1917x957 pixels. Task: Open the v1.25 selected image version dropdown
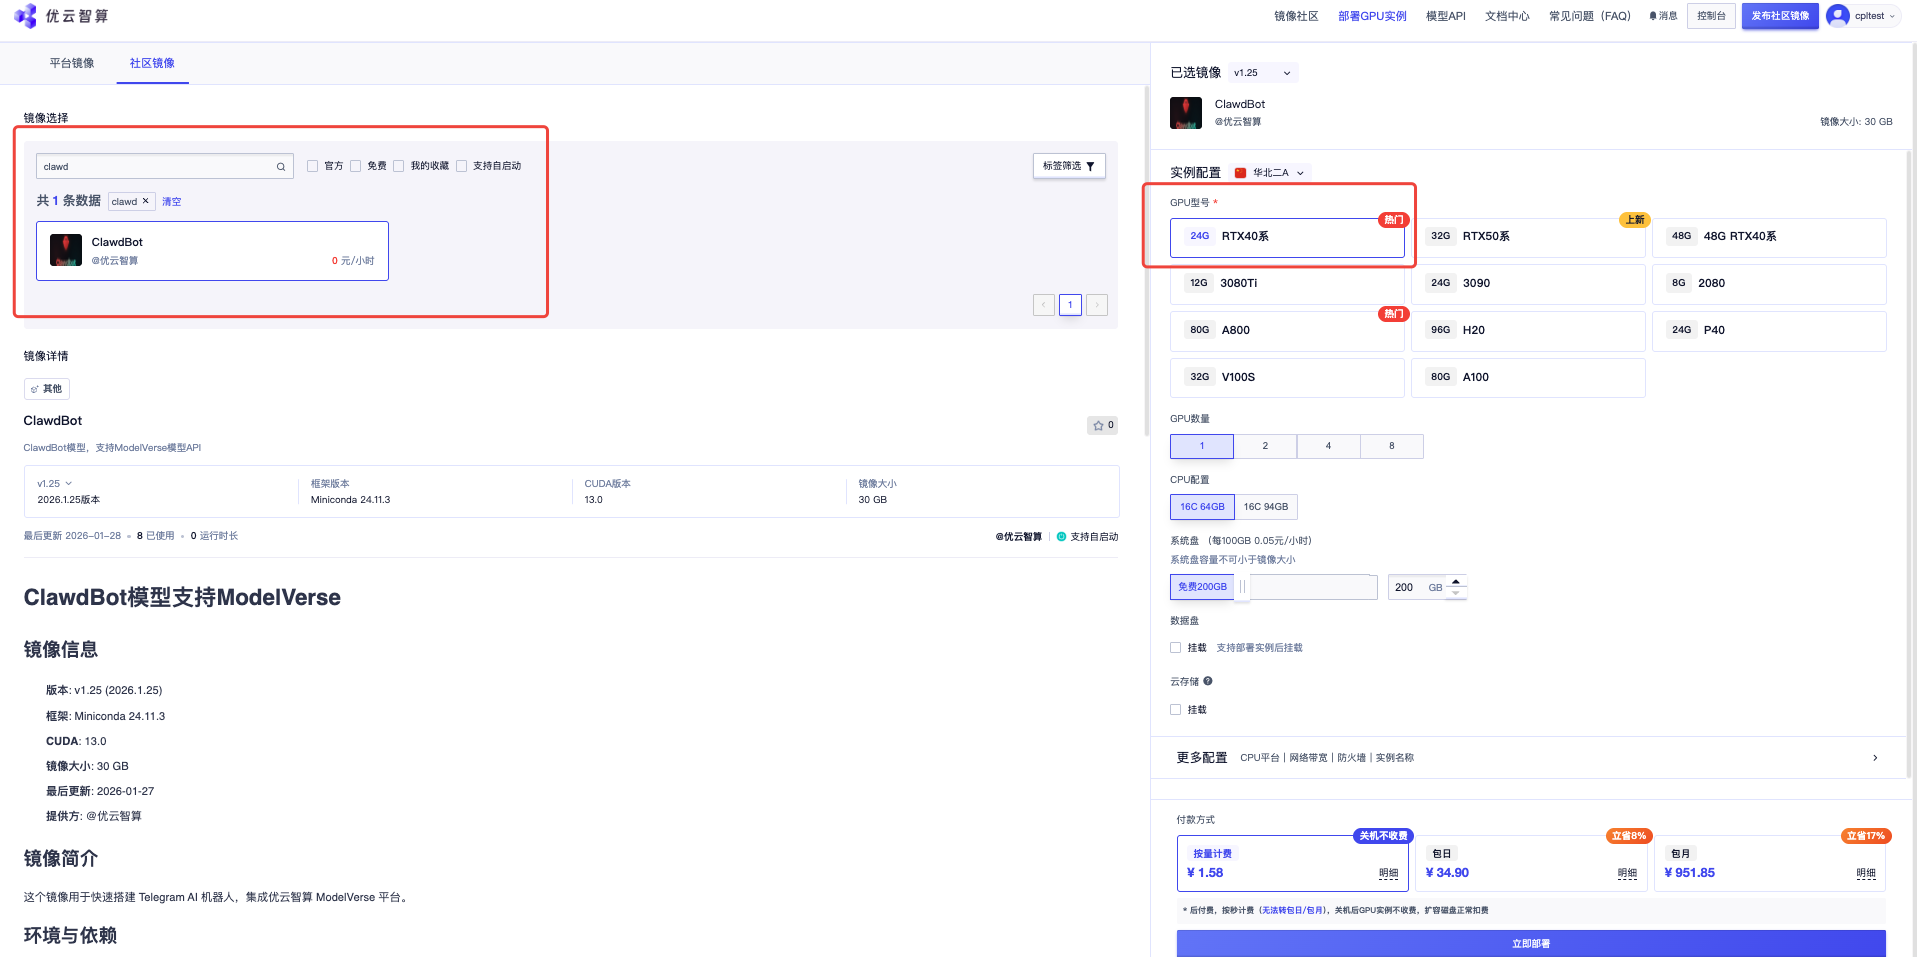coord(1263,73)
